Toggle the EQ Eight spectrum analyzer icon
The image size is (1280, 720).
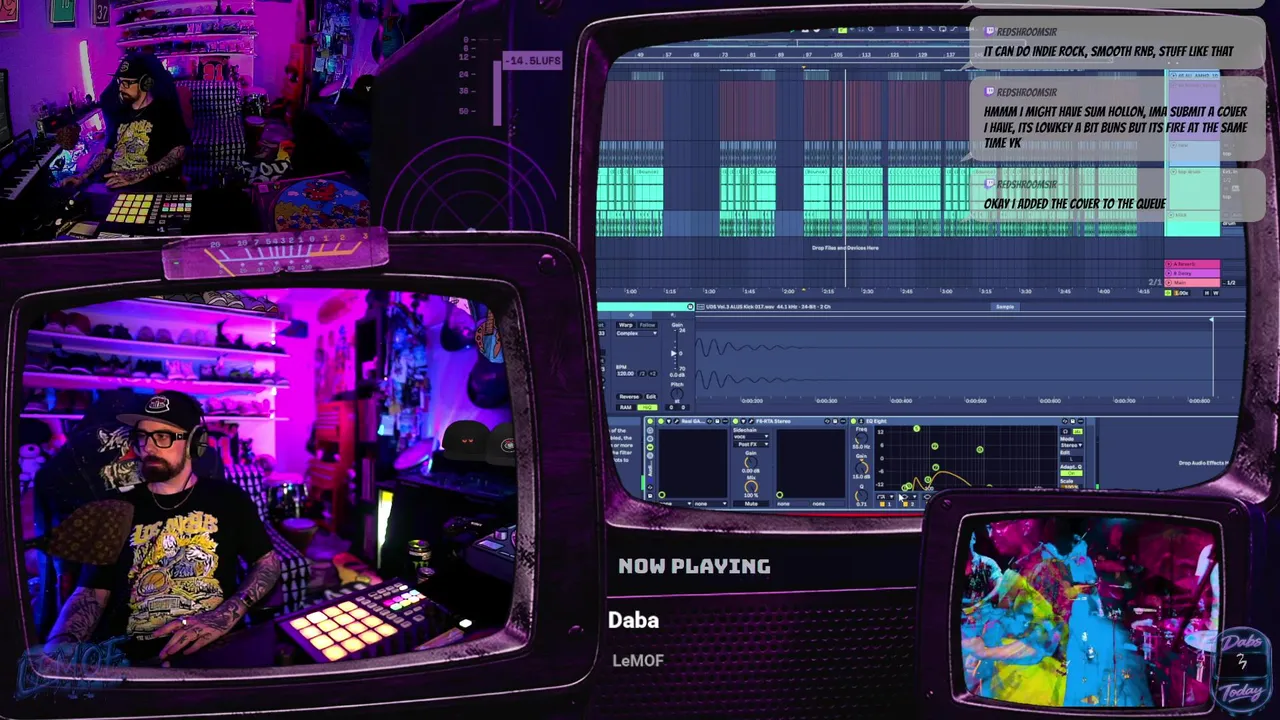click(x=1078, y=431)
